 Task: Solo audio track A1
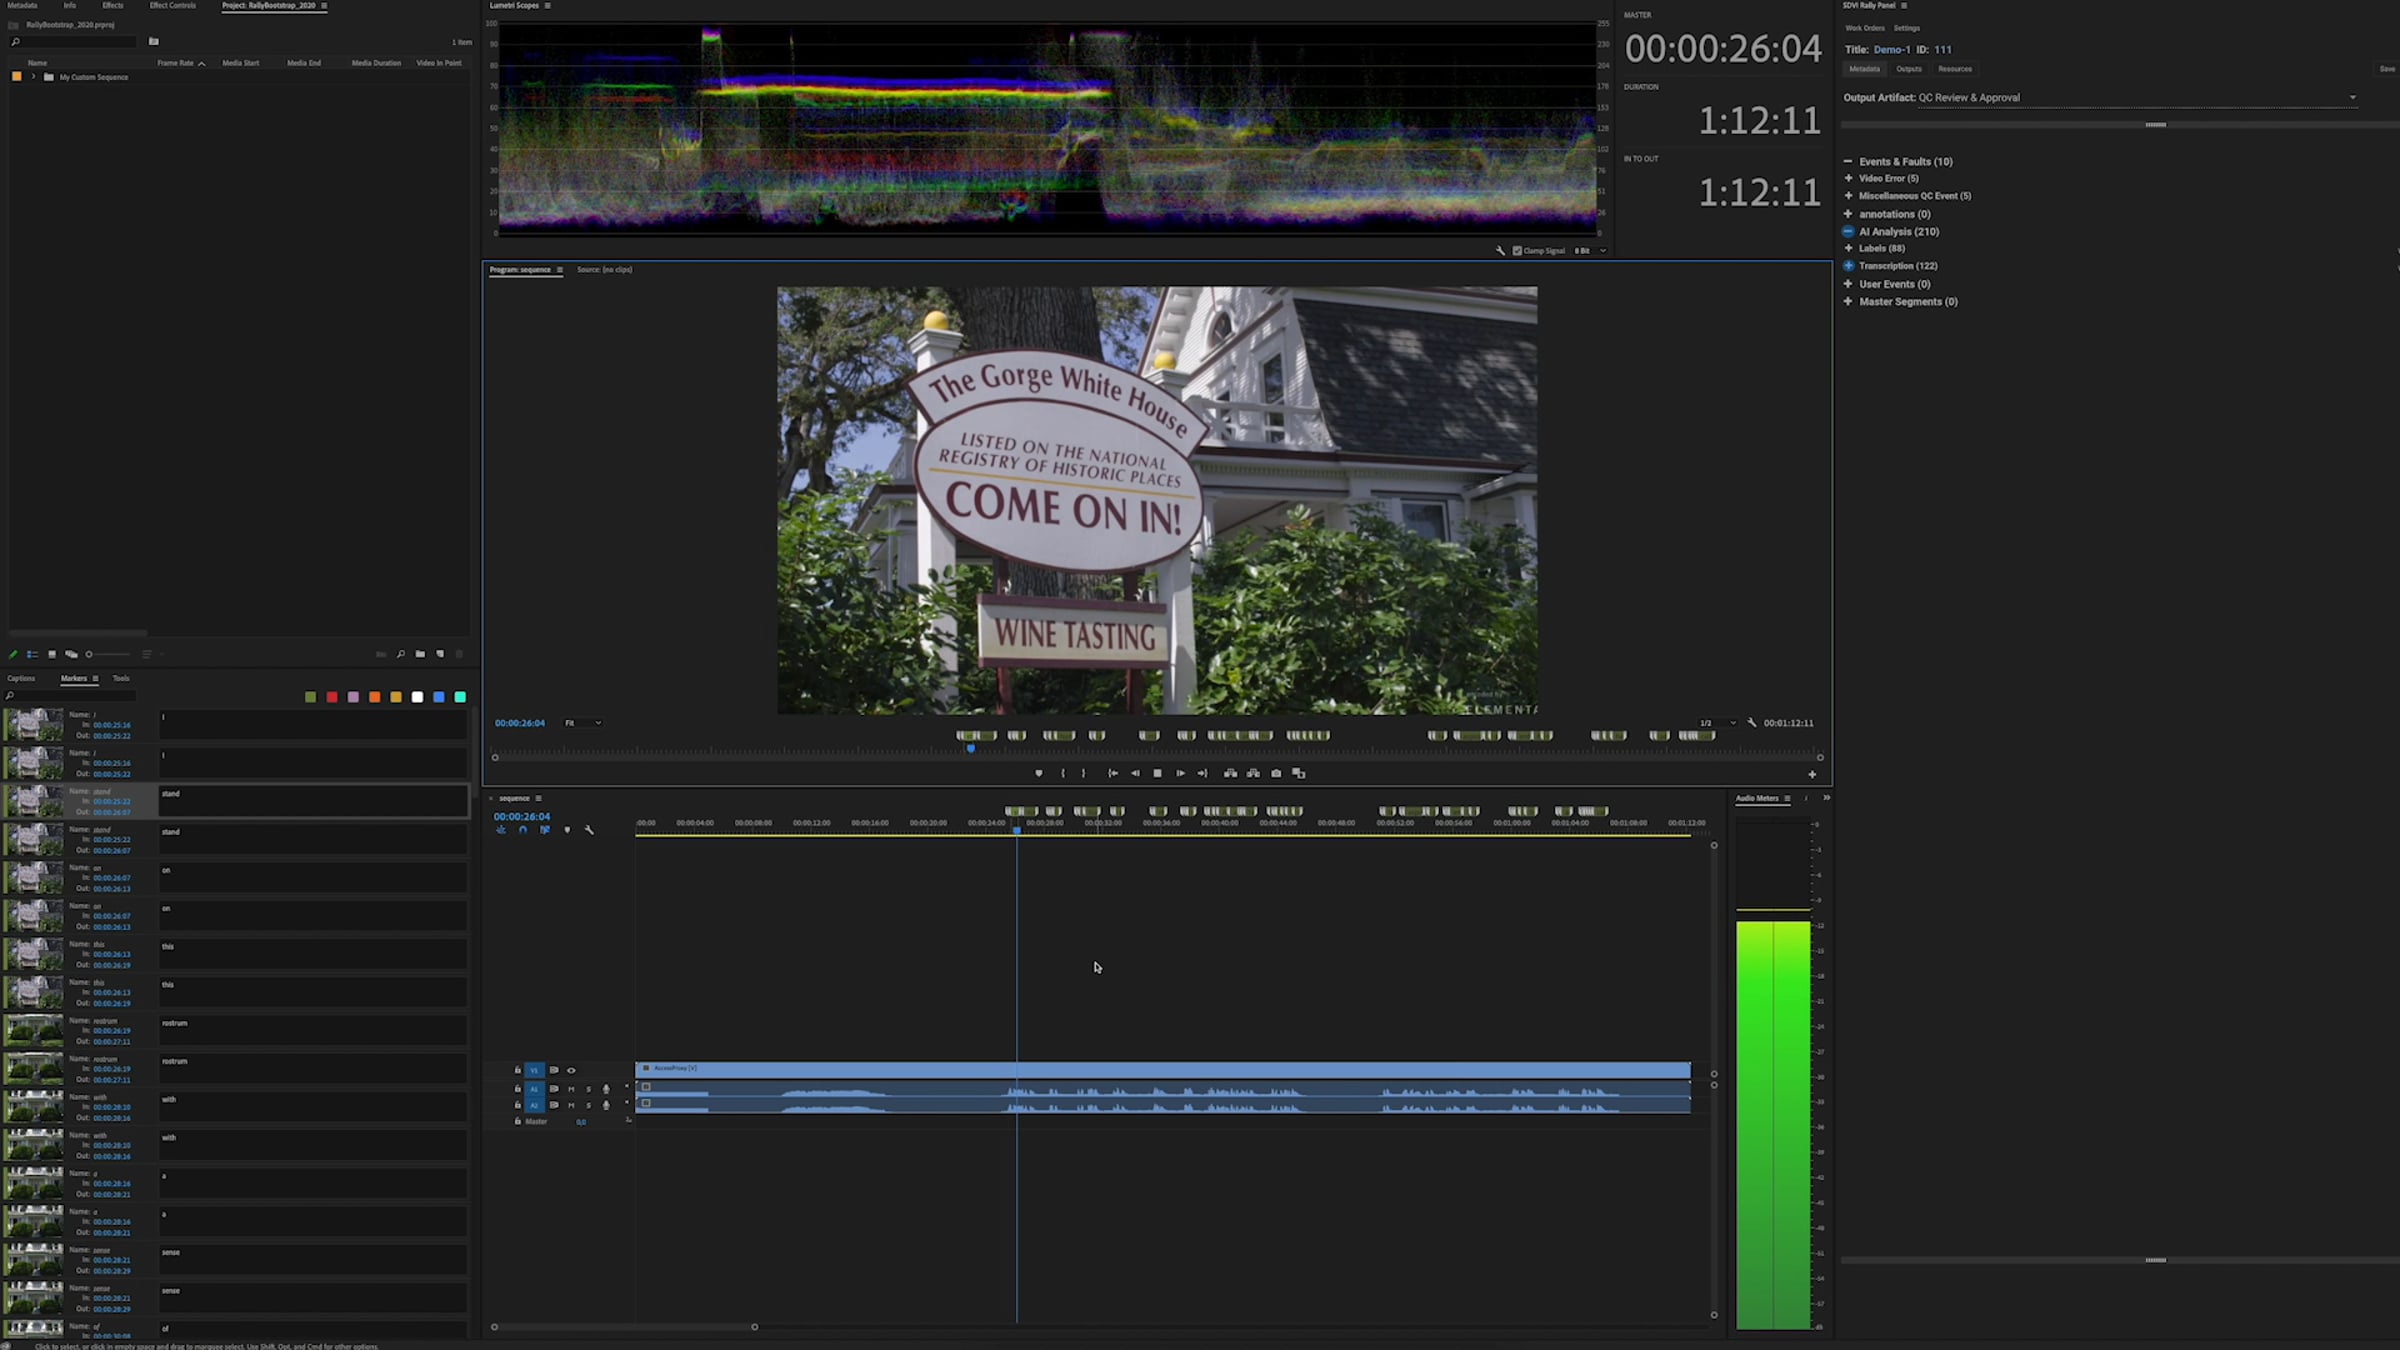click(588, 1089)
